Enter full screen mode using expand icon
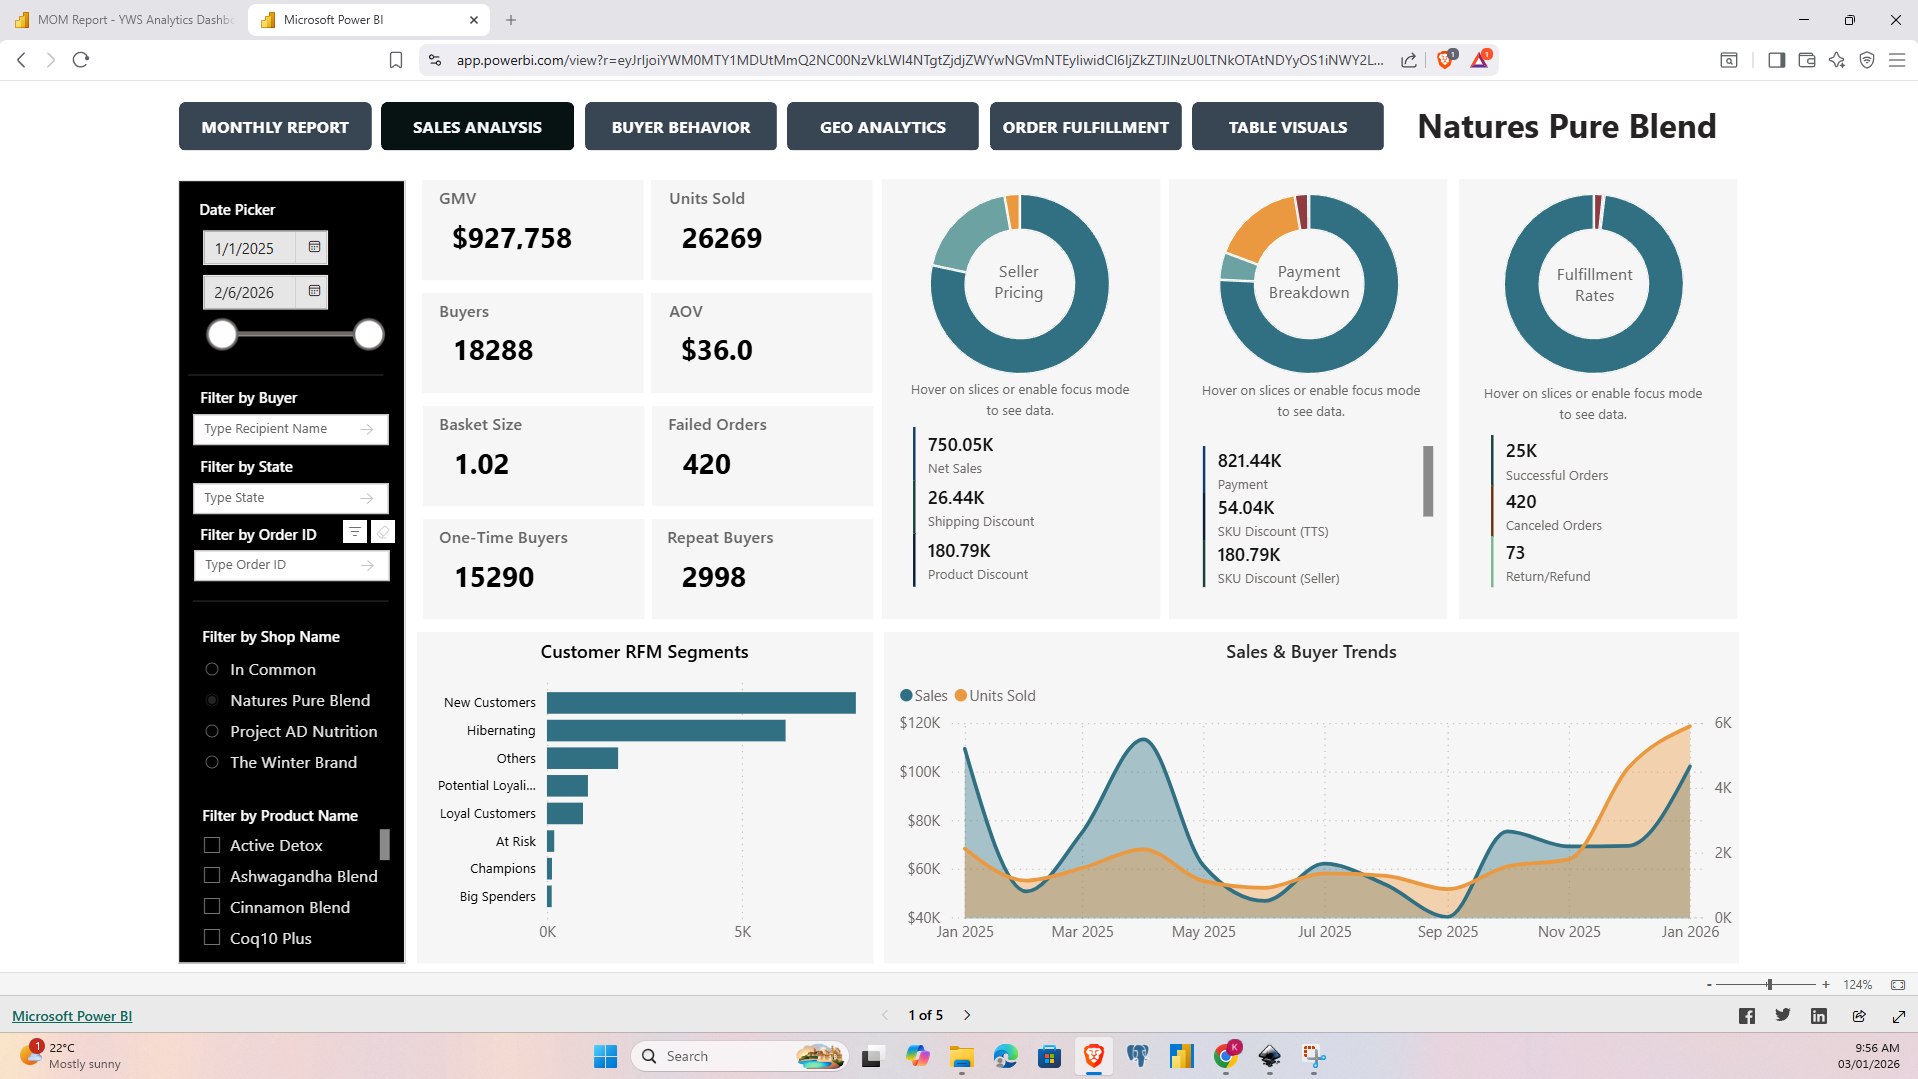This screenshot has height=1079, width=1918. click(1898, 1016)
